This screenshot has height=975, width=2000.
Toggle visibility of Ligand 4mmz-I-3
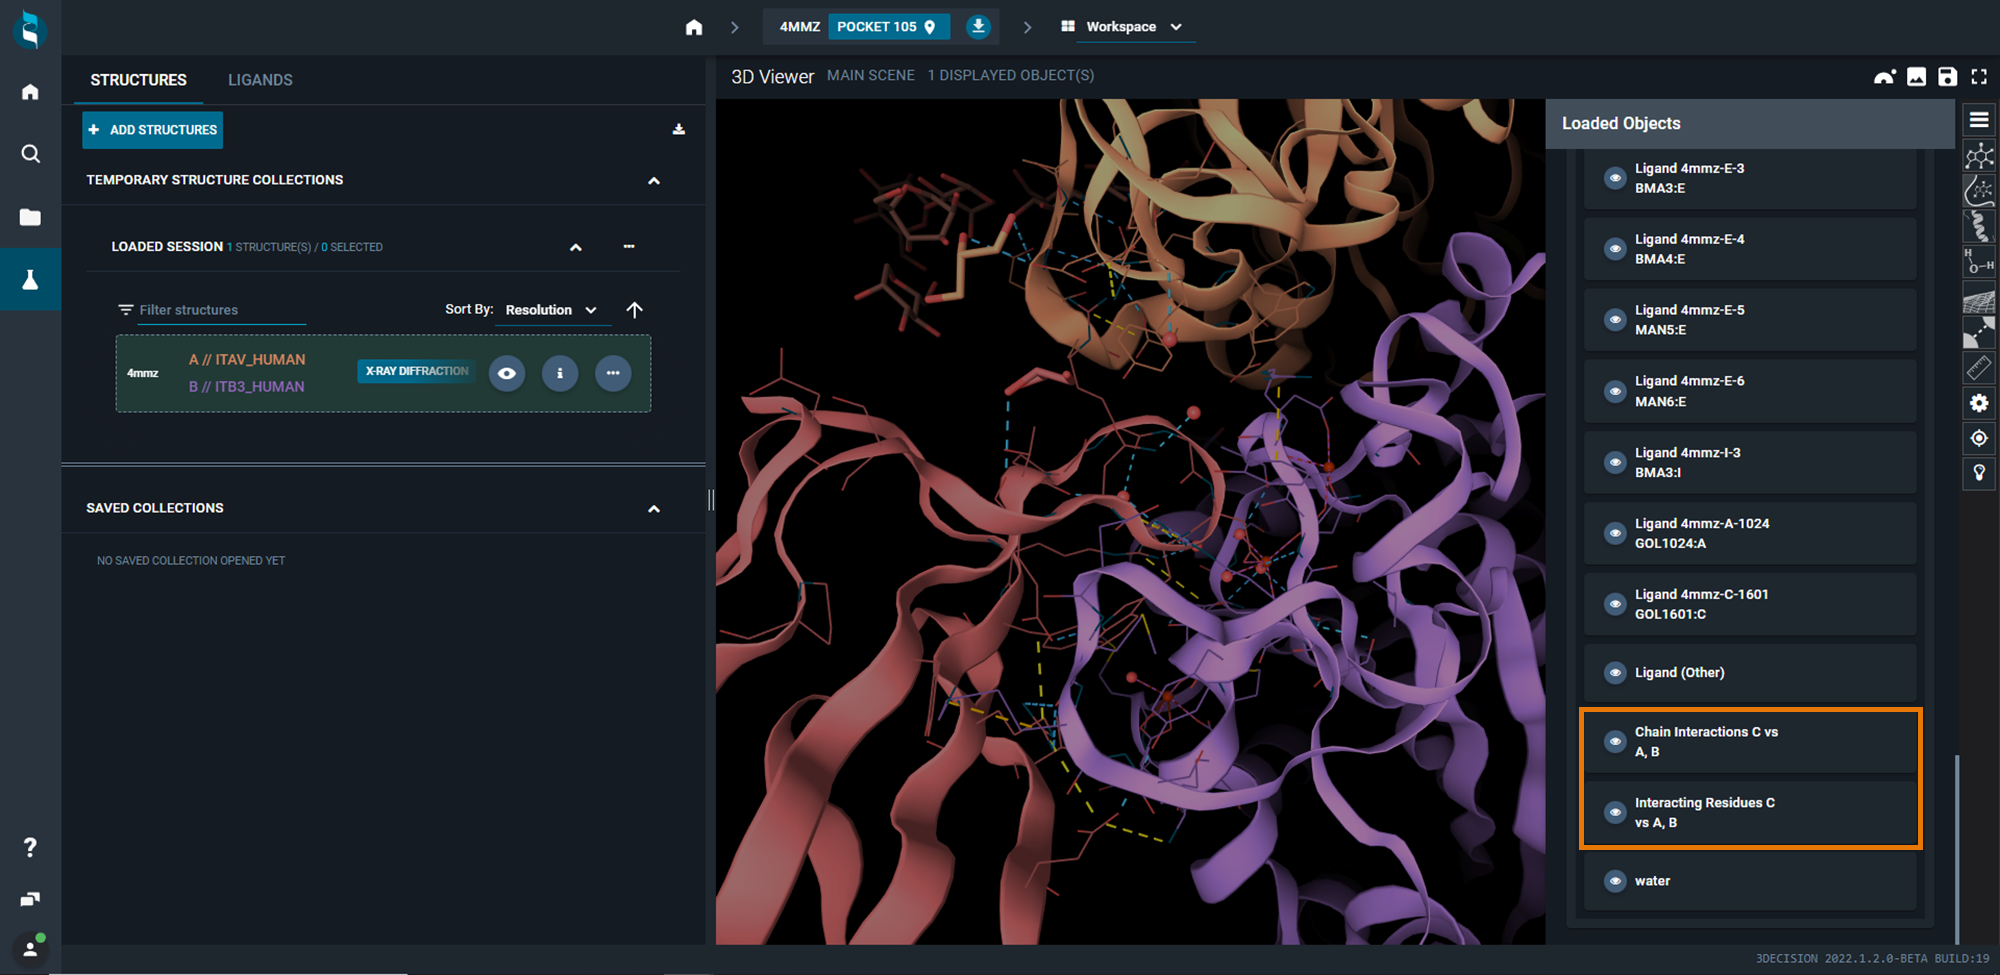click(x=1615, y=462)
